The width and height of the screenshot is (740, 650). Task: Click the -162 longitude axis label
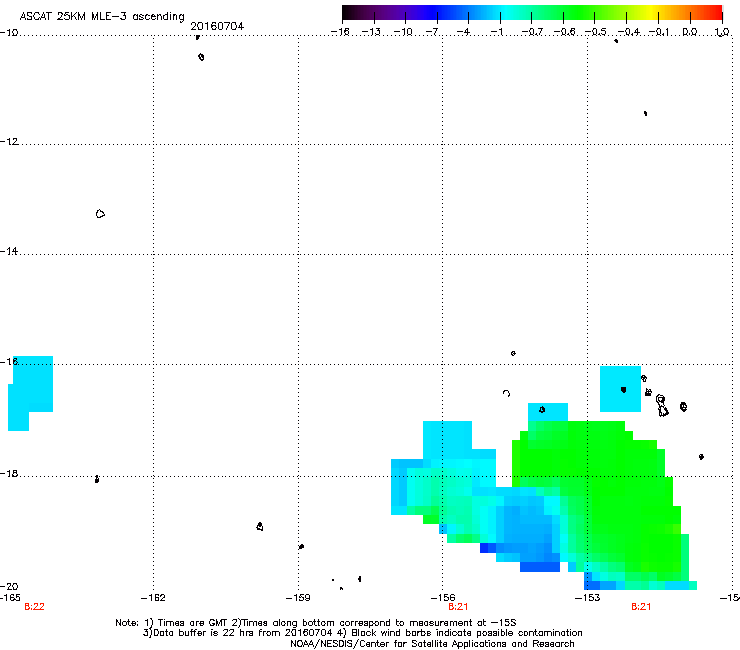click(x=153, y=598)
